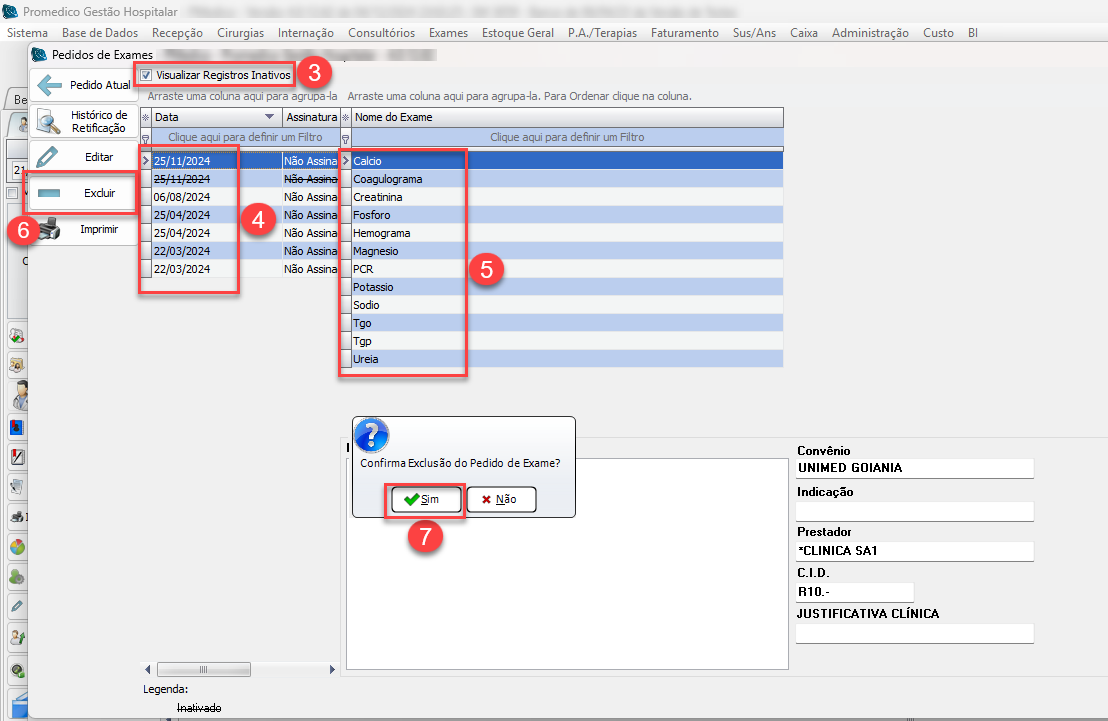Open the filter funnel beside the Data filter row

click(146, 138)
